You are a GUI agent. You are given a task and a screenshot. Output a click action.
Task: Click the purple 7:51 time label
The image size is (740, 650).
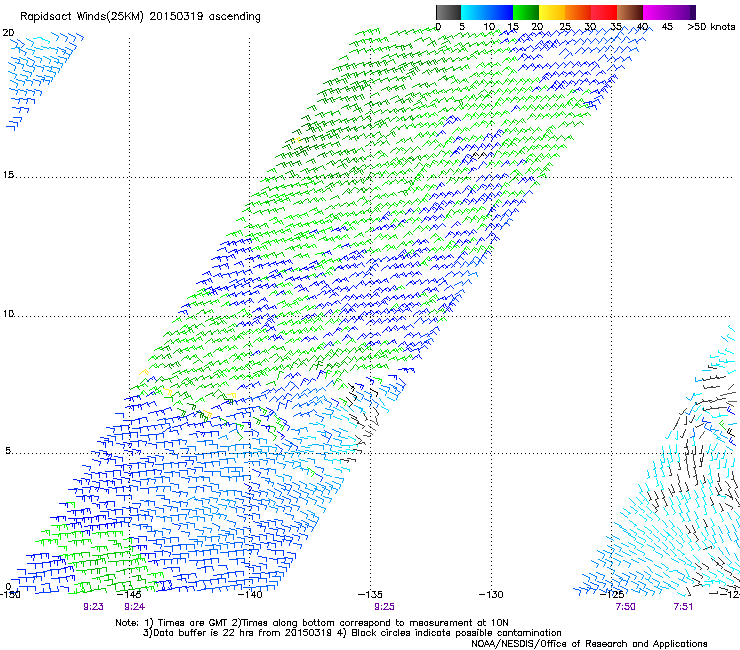pyautogui.click(x=683, y=607)
